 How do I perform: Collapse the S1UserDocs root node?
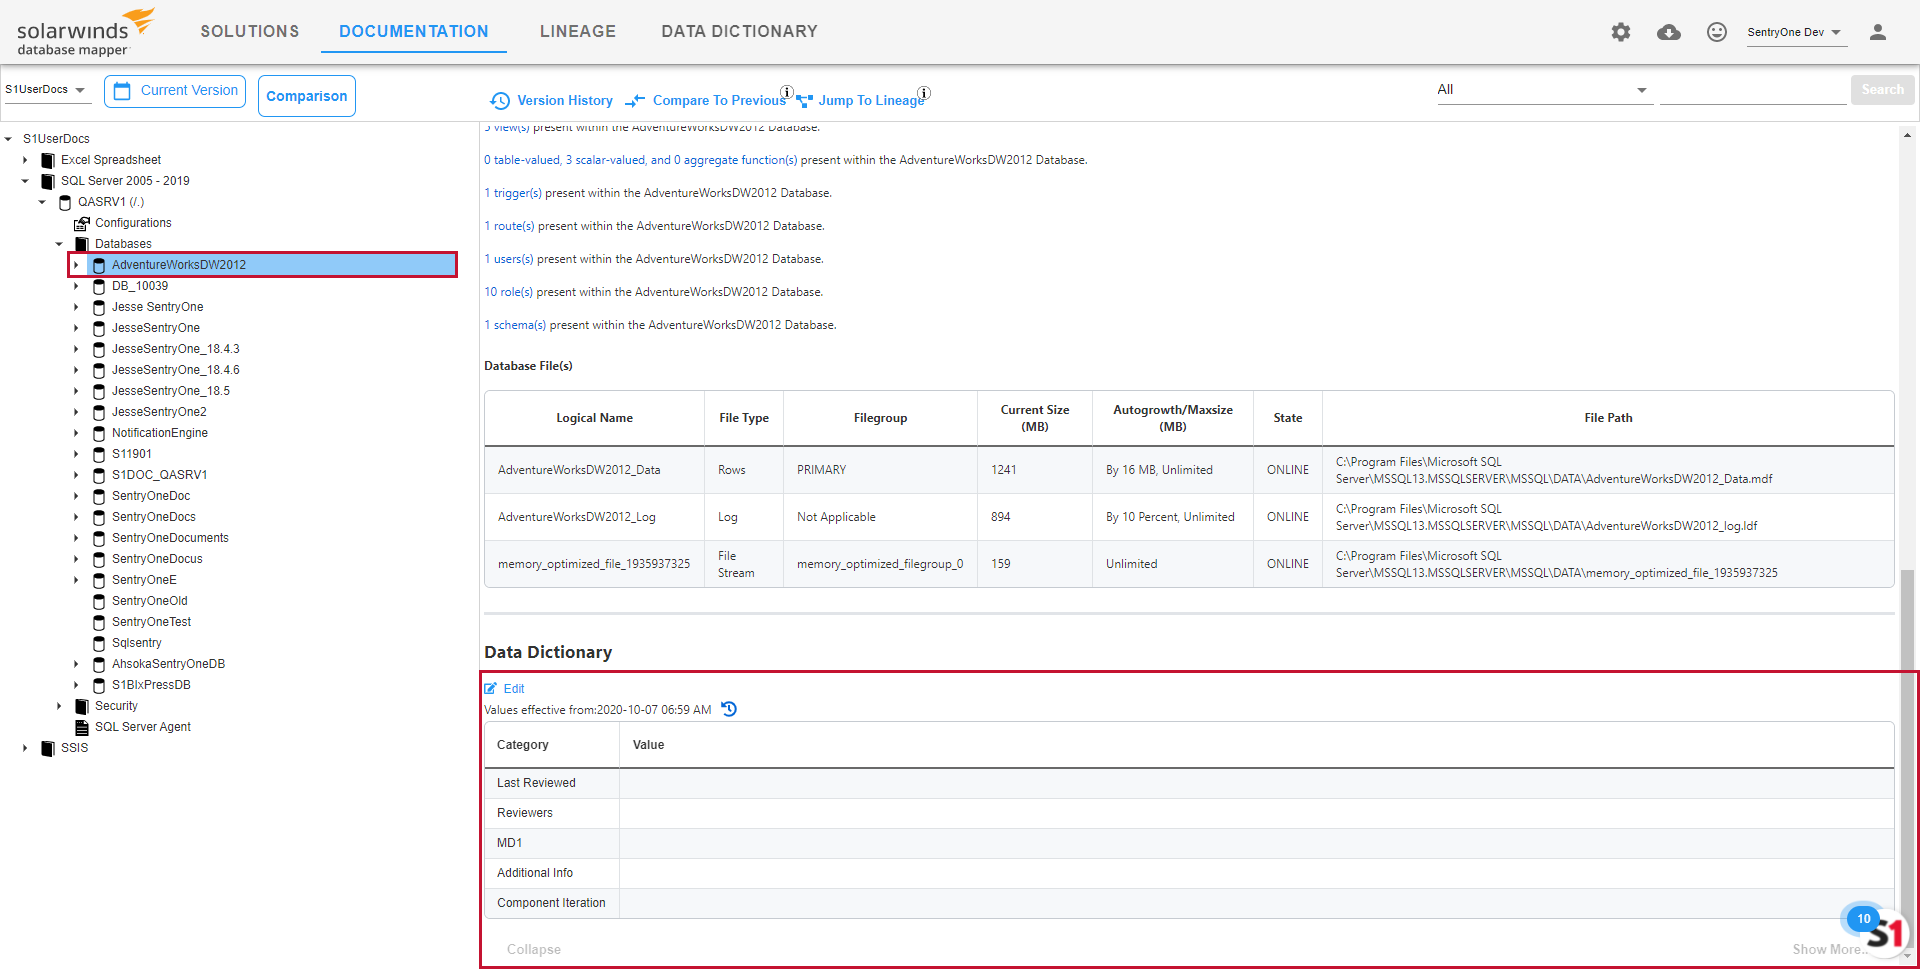tap(8, 139)
